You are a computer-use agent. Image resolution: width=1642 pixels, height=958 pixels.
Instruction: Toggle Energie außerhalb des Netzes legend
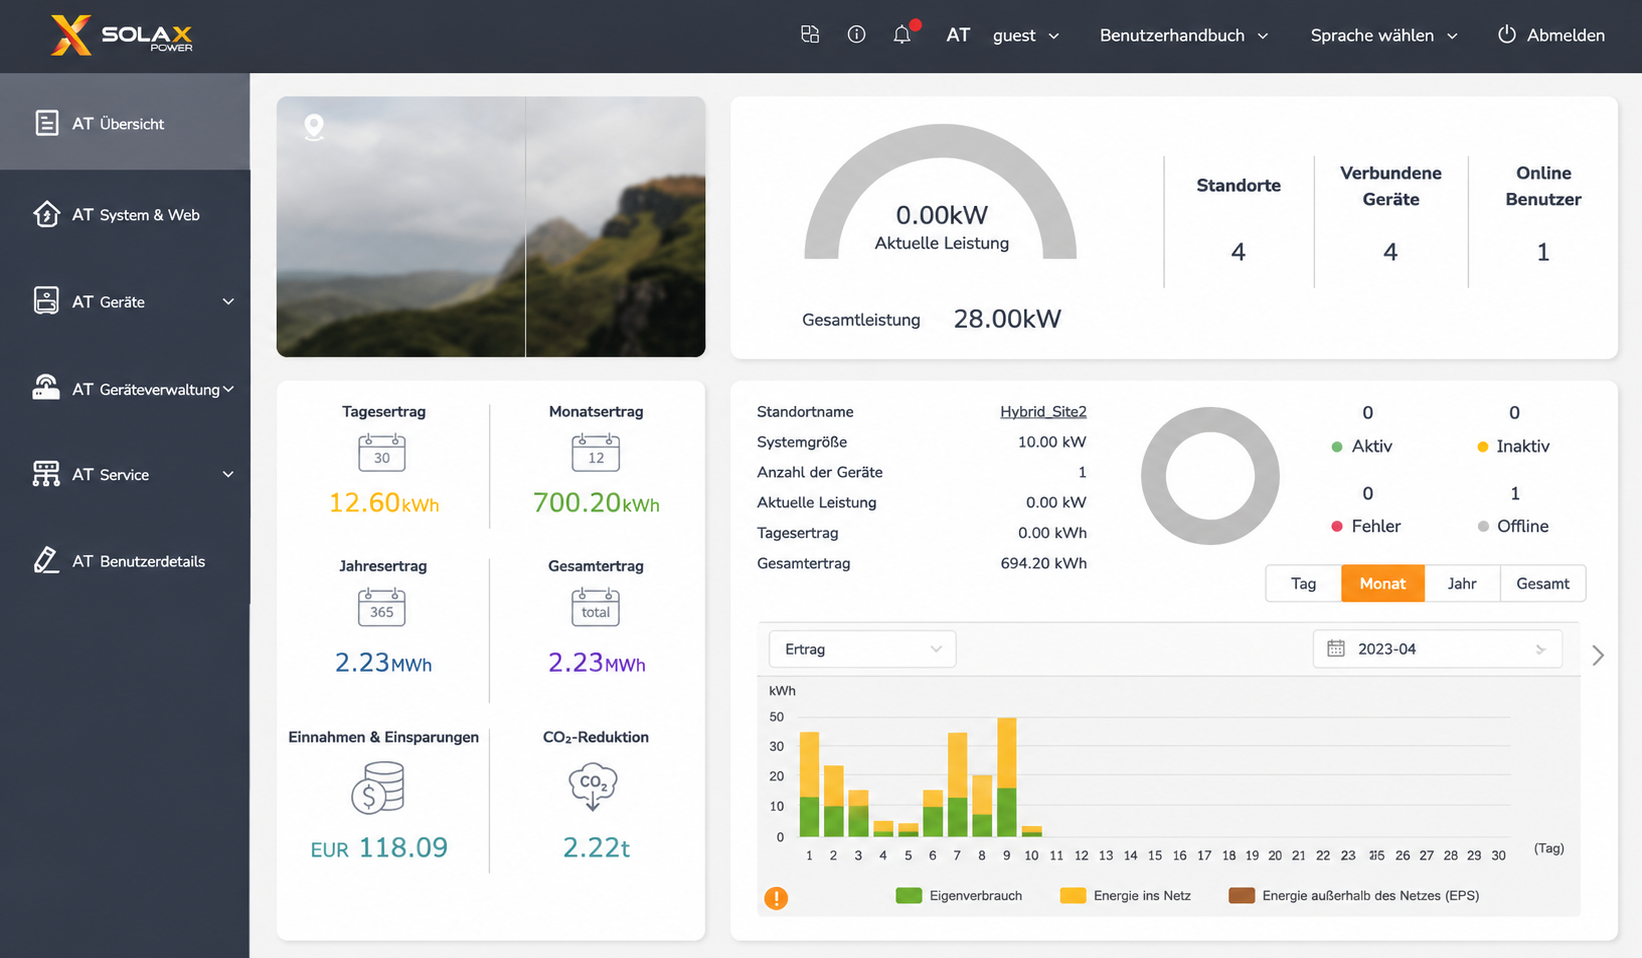pos(1354,896)
